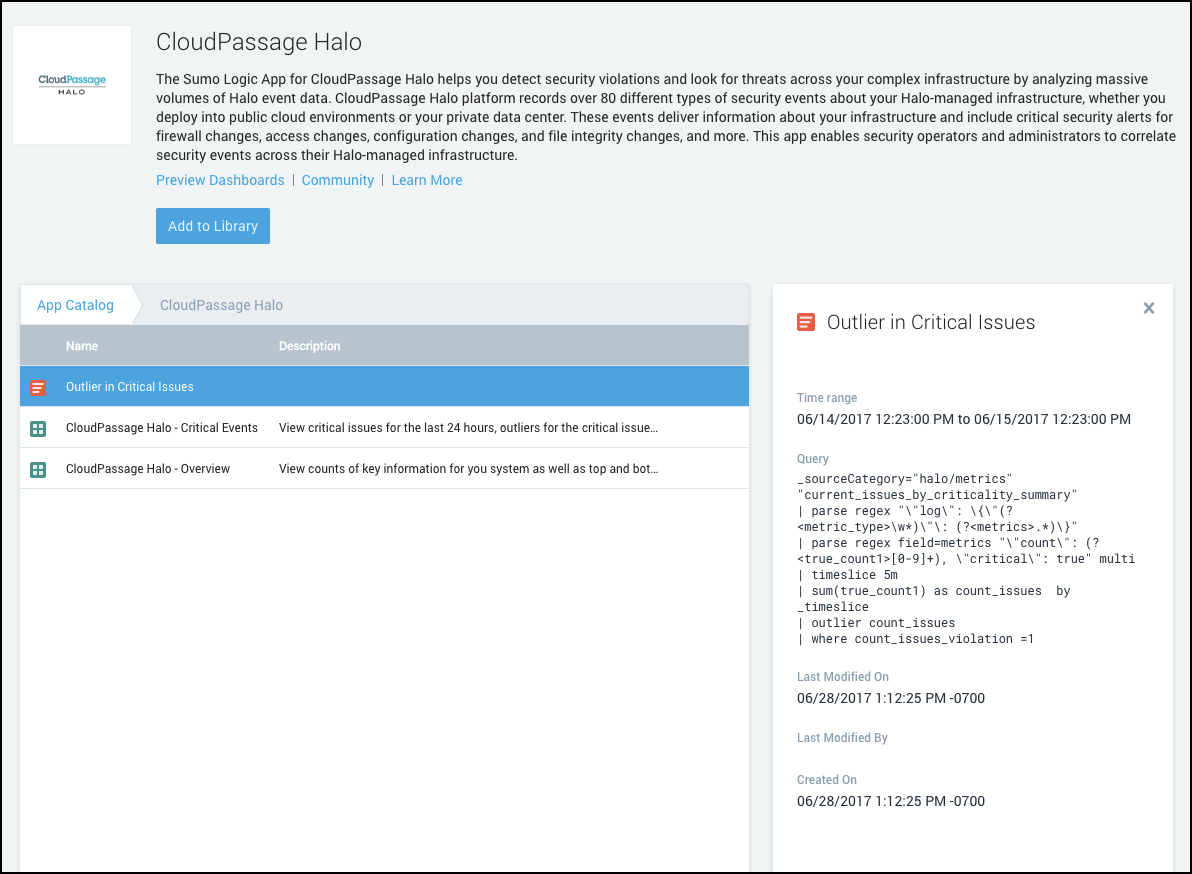This screenshot has height=874, width=1192.
Task: Sort by the Description column header
Action: click(309, 346)
